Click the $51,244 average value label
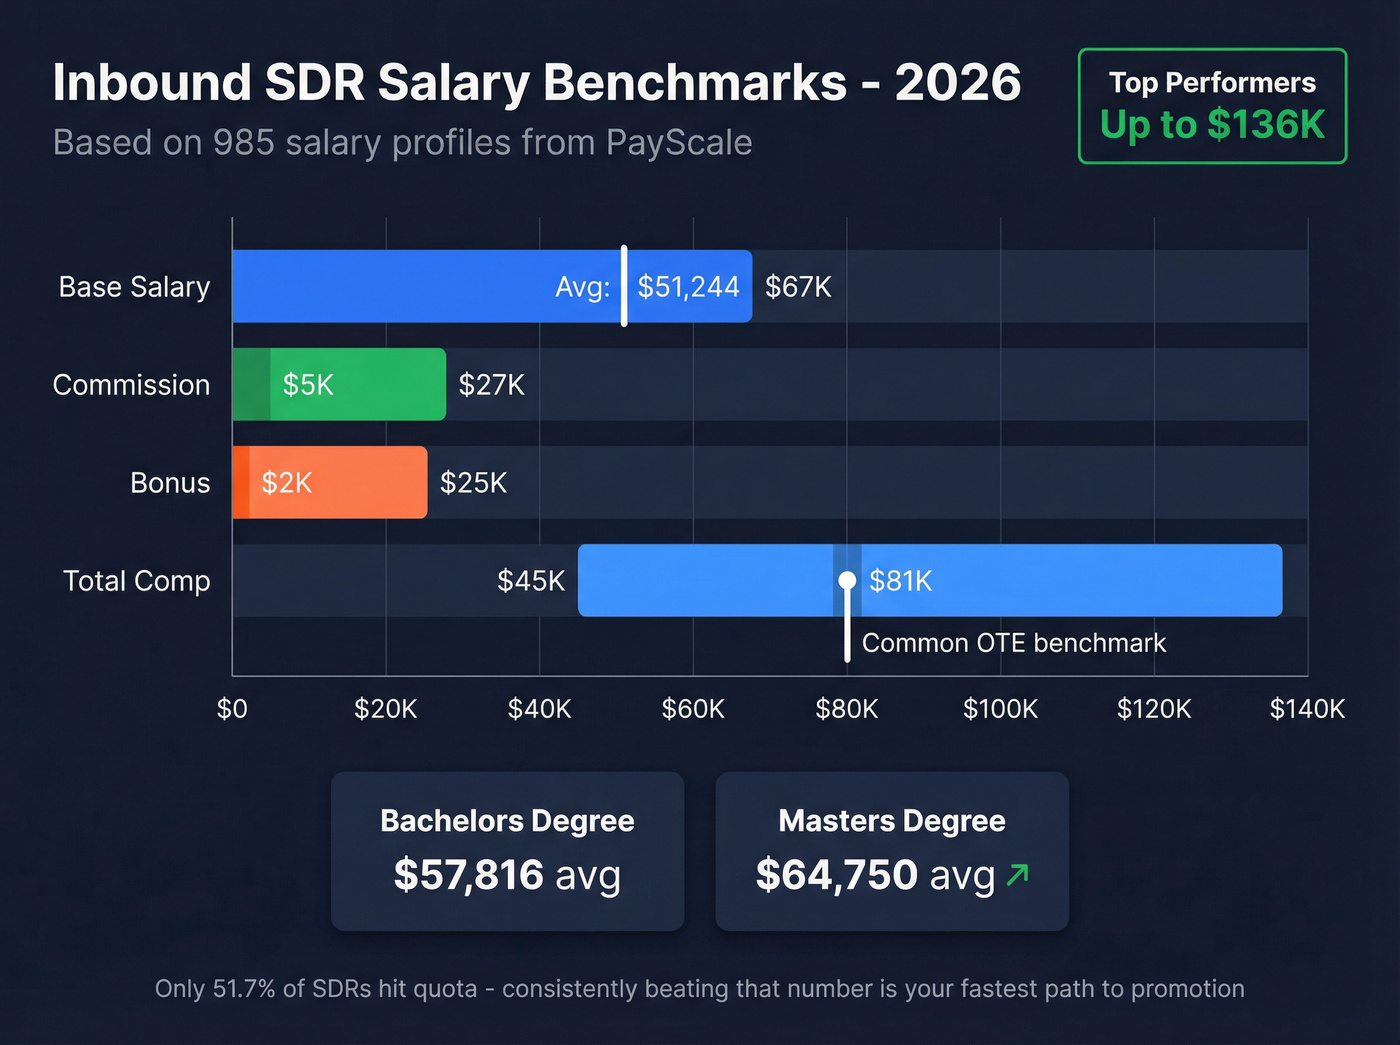The width and height of the screenshot is (1400, 1045). pyautogui.click(x=688, y=286)
